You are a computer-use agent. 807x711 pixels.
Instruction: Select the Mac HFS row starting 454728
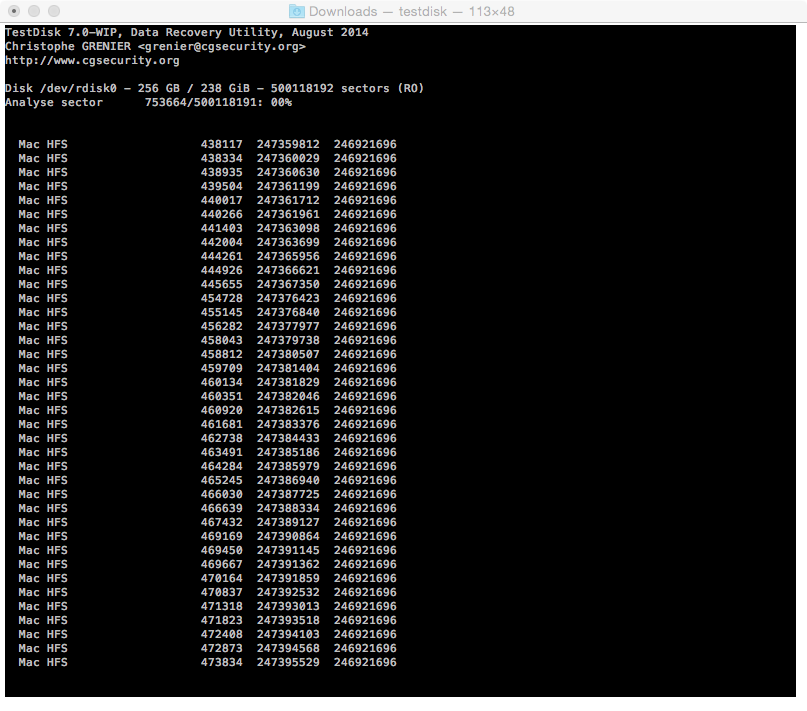point(207,298)
